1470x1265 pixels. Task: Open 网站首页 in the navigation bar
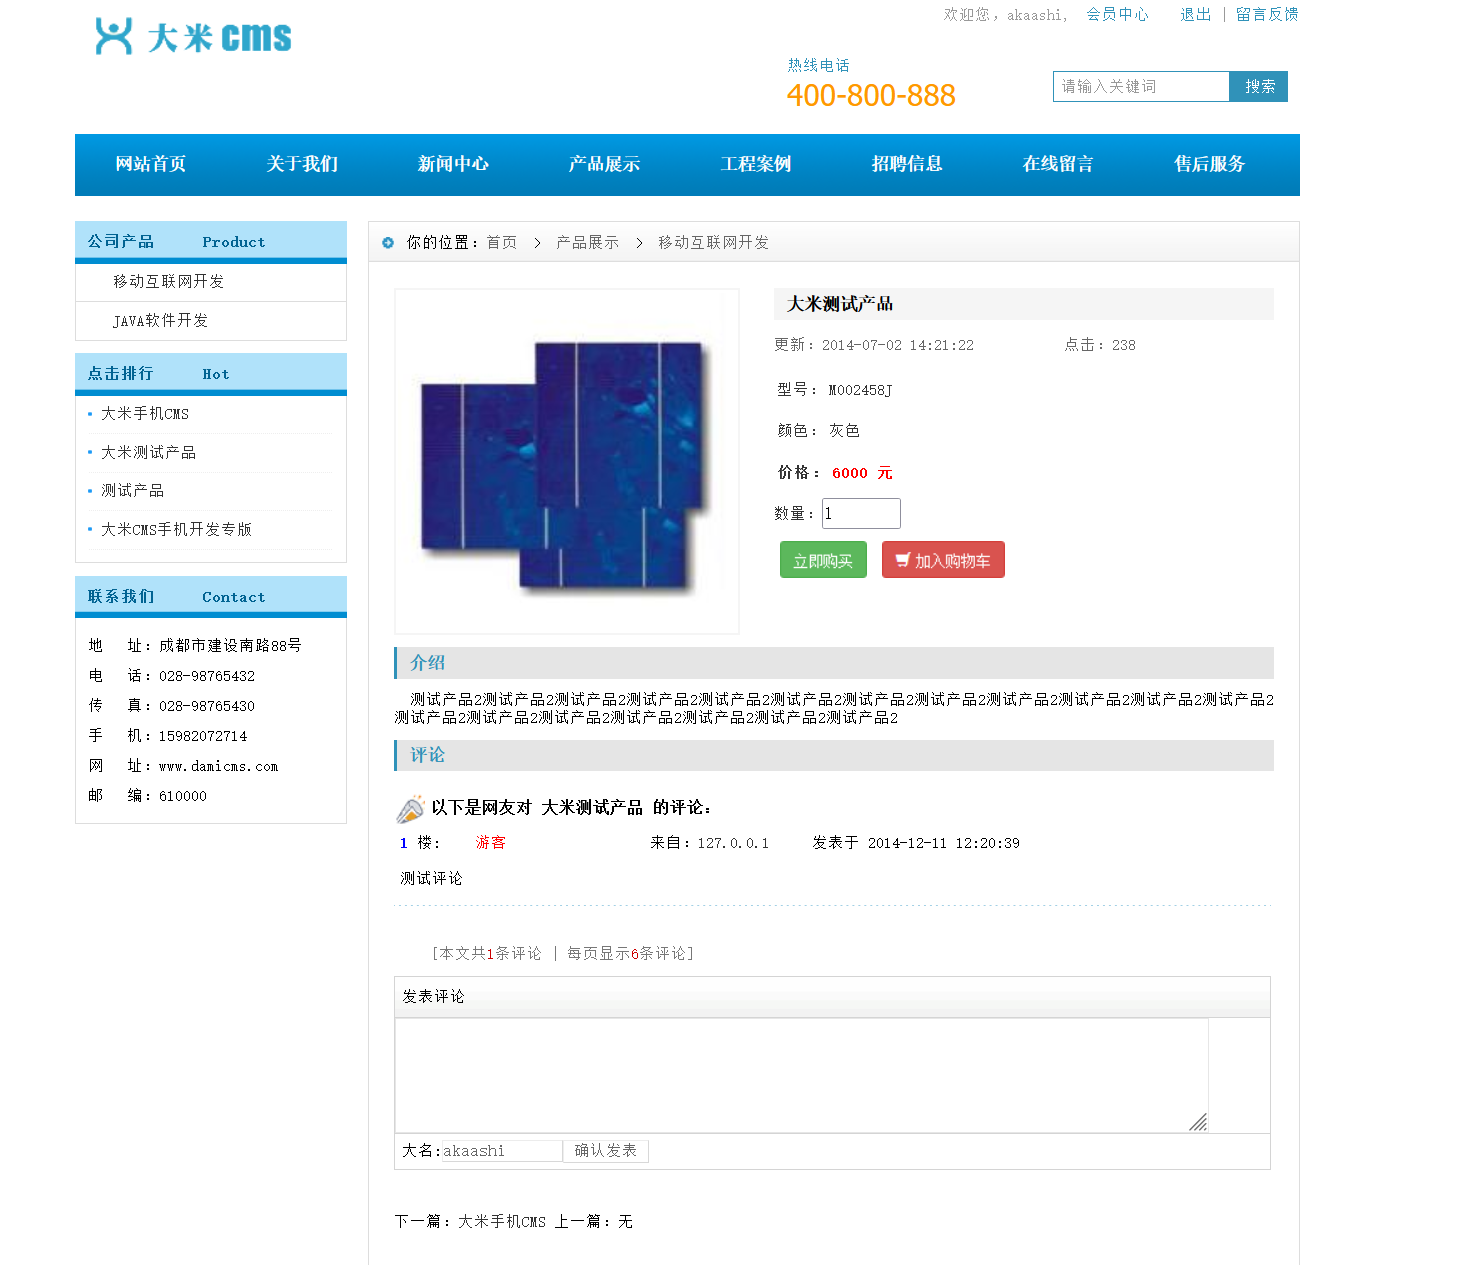point(151,164)
